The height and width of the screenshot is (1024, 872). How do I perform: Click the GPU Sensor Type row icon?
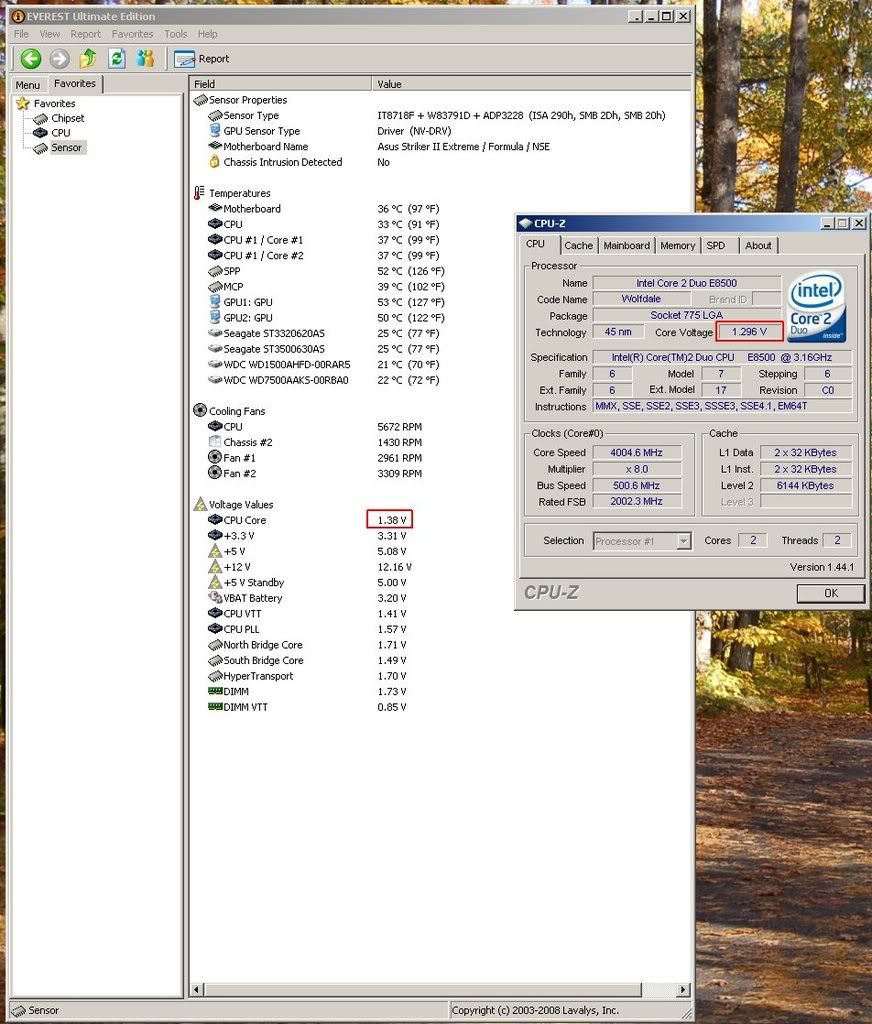click(x=215, y=131)
